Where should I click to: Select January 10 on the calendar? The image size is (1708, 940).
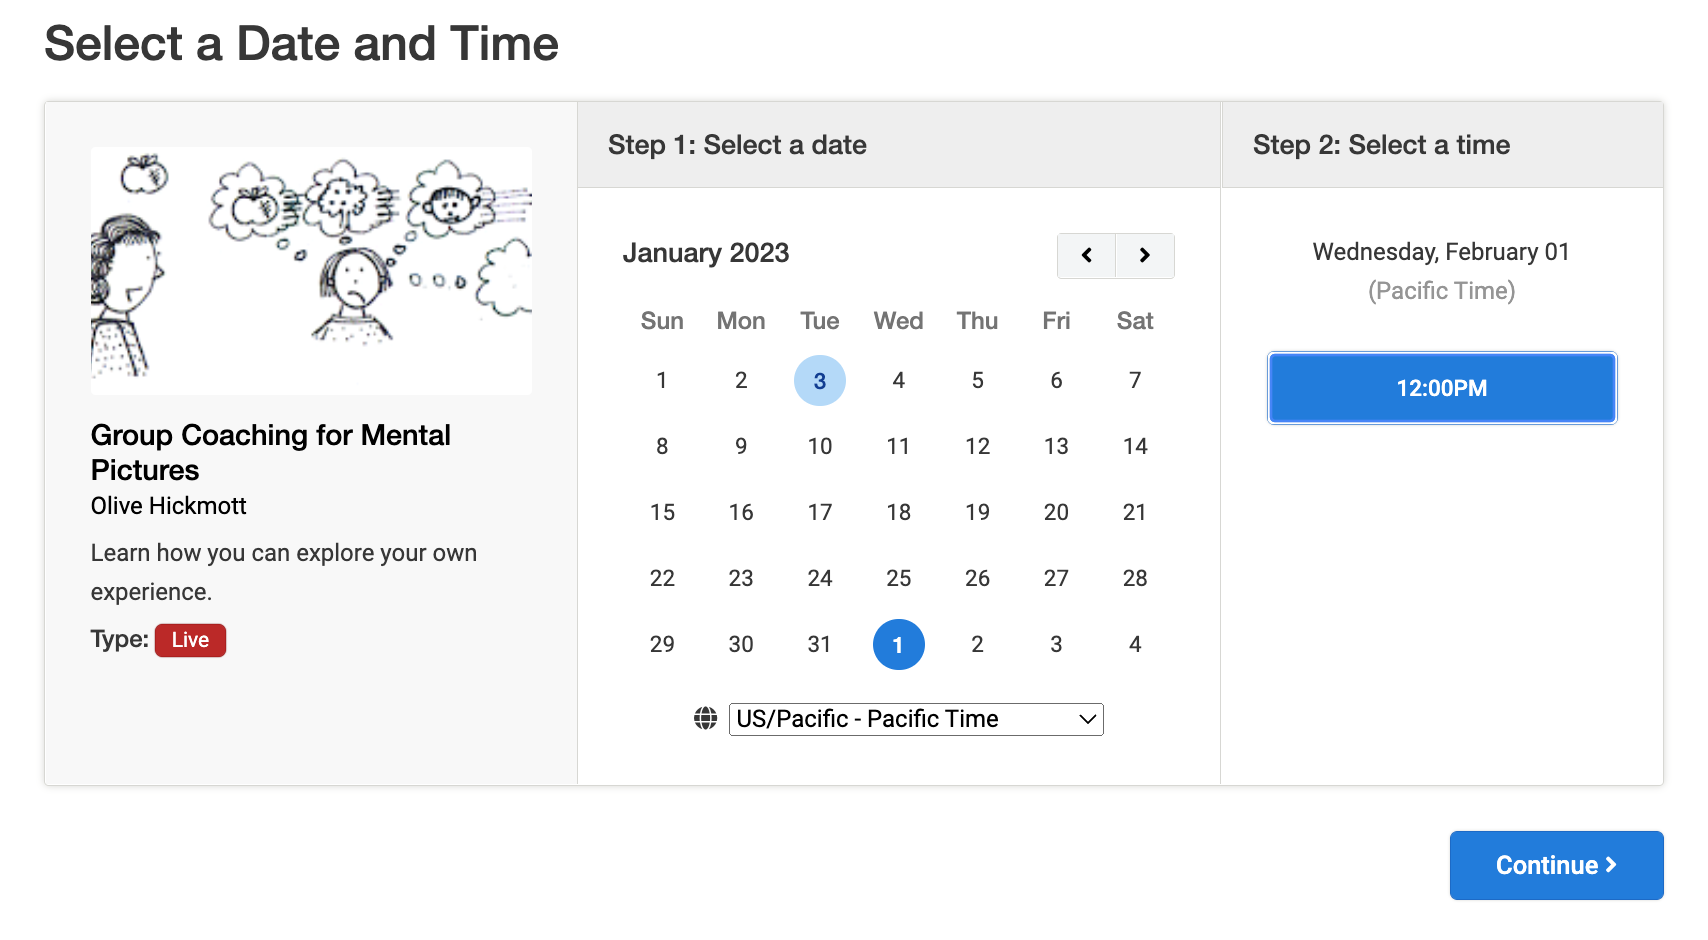(x=820, y=446)
